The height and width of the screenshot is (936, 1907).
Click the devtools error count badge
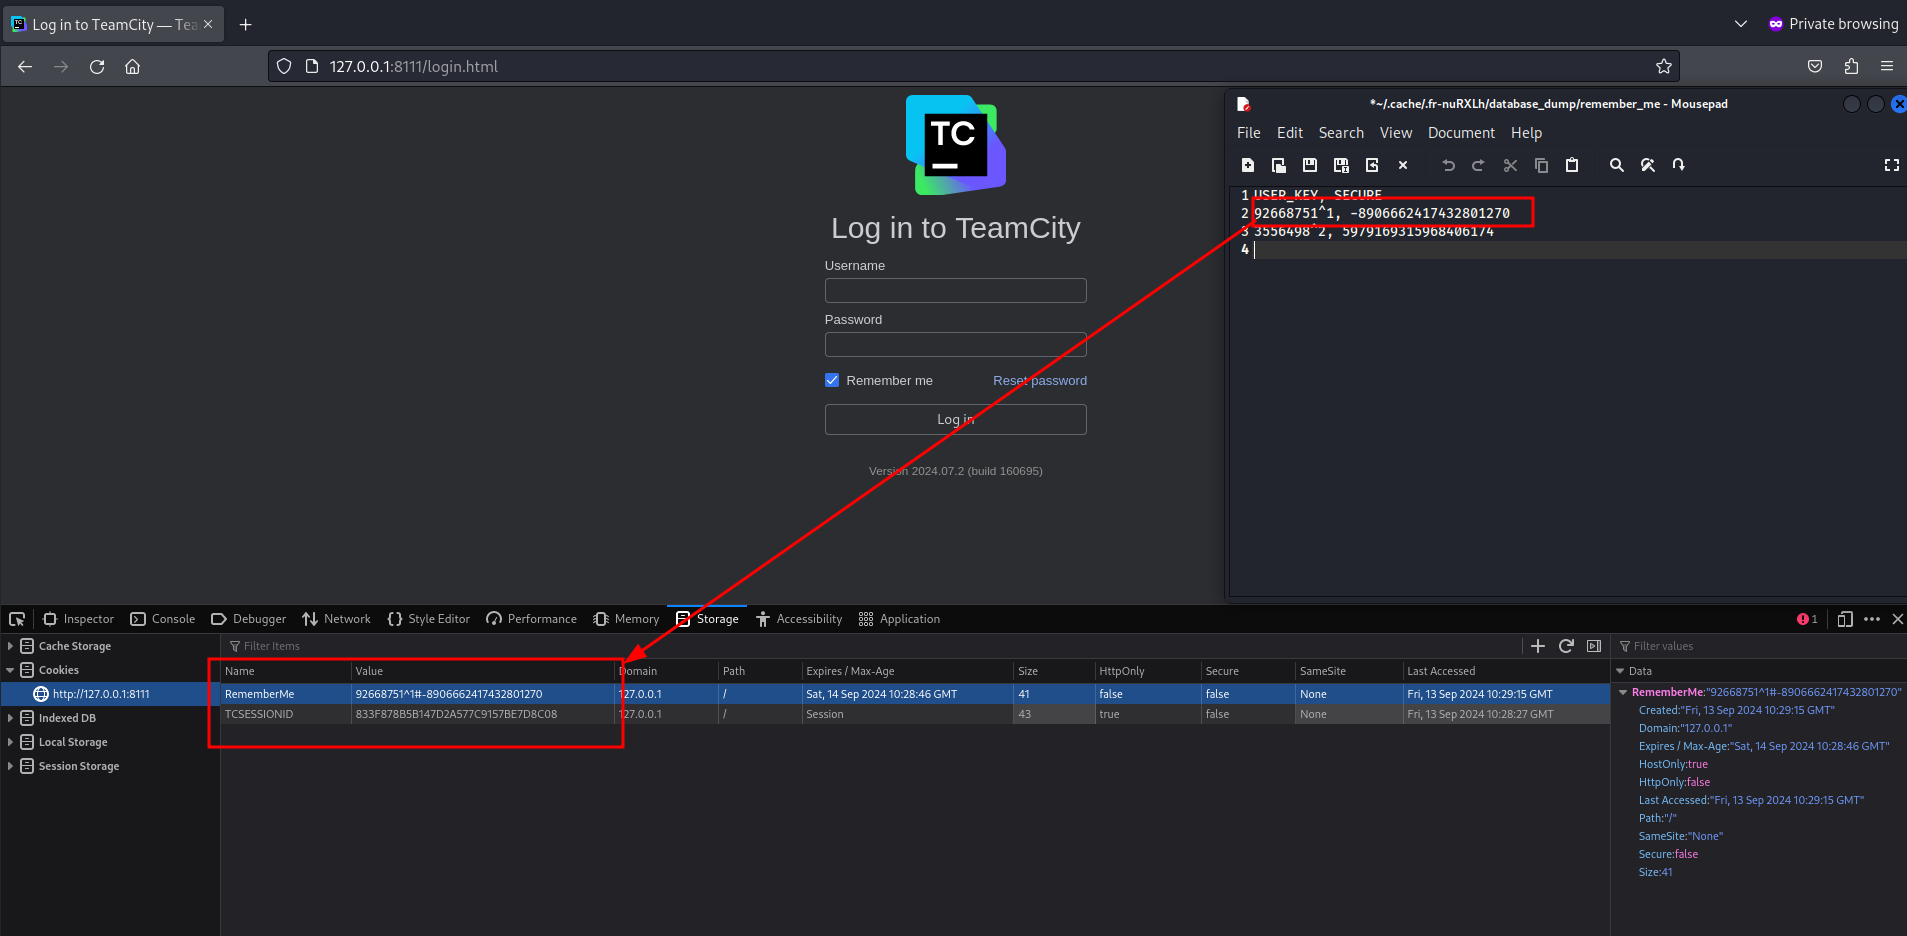(1807, 619)
